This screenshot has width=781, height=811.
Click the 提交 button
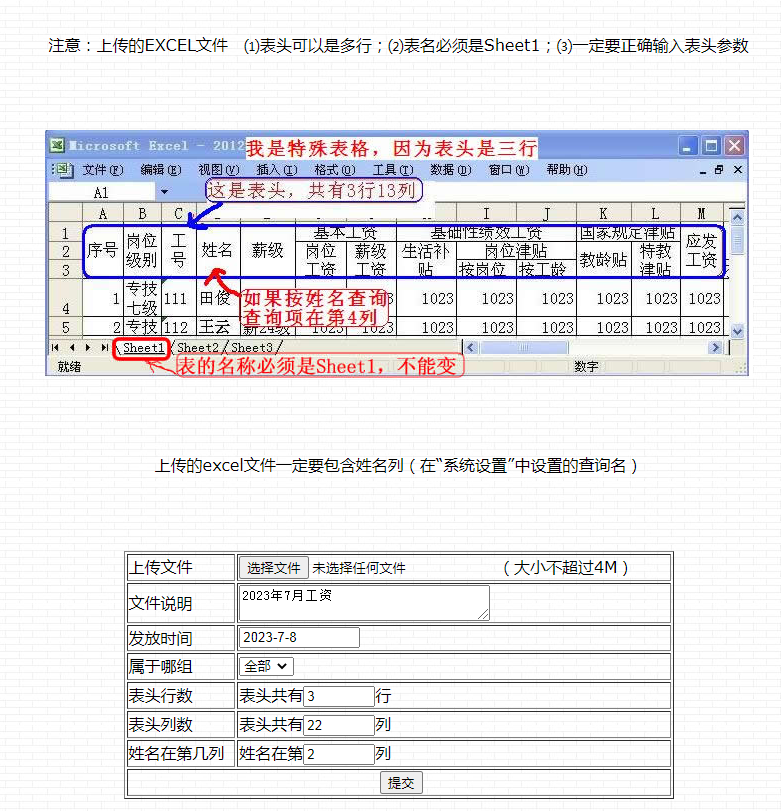(x=401, y=783)
